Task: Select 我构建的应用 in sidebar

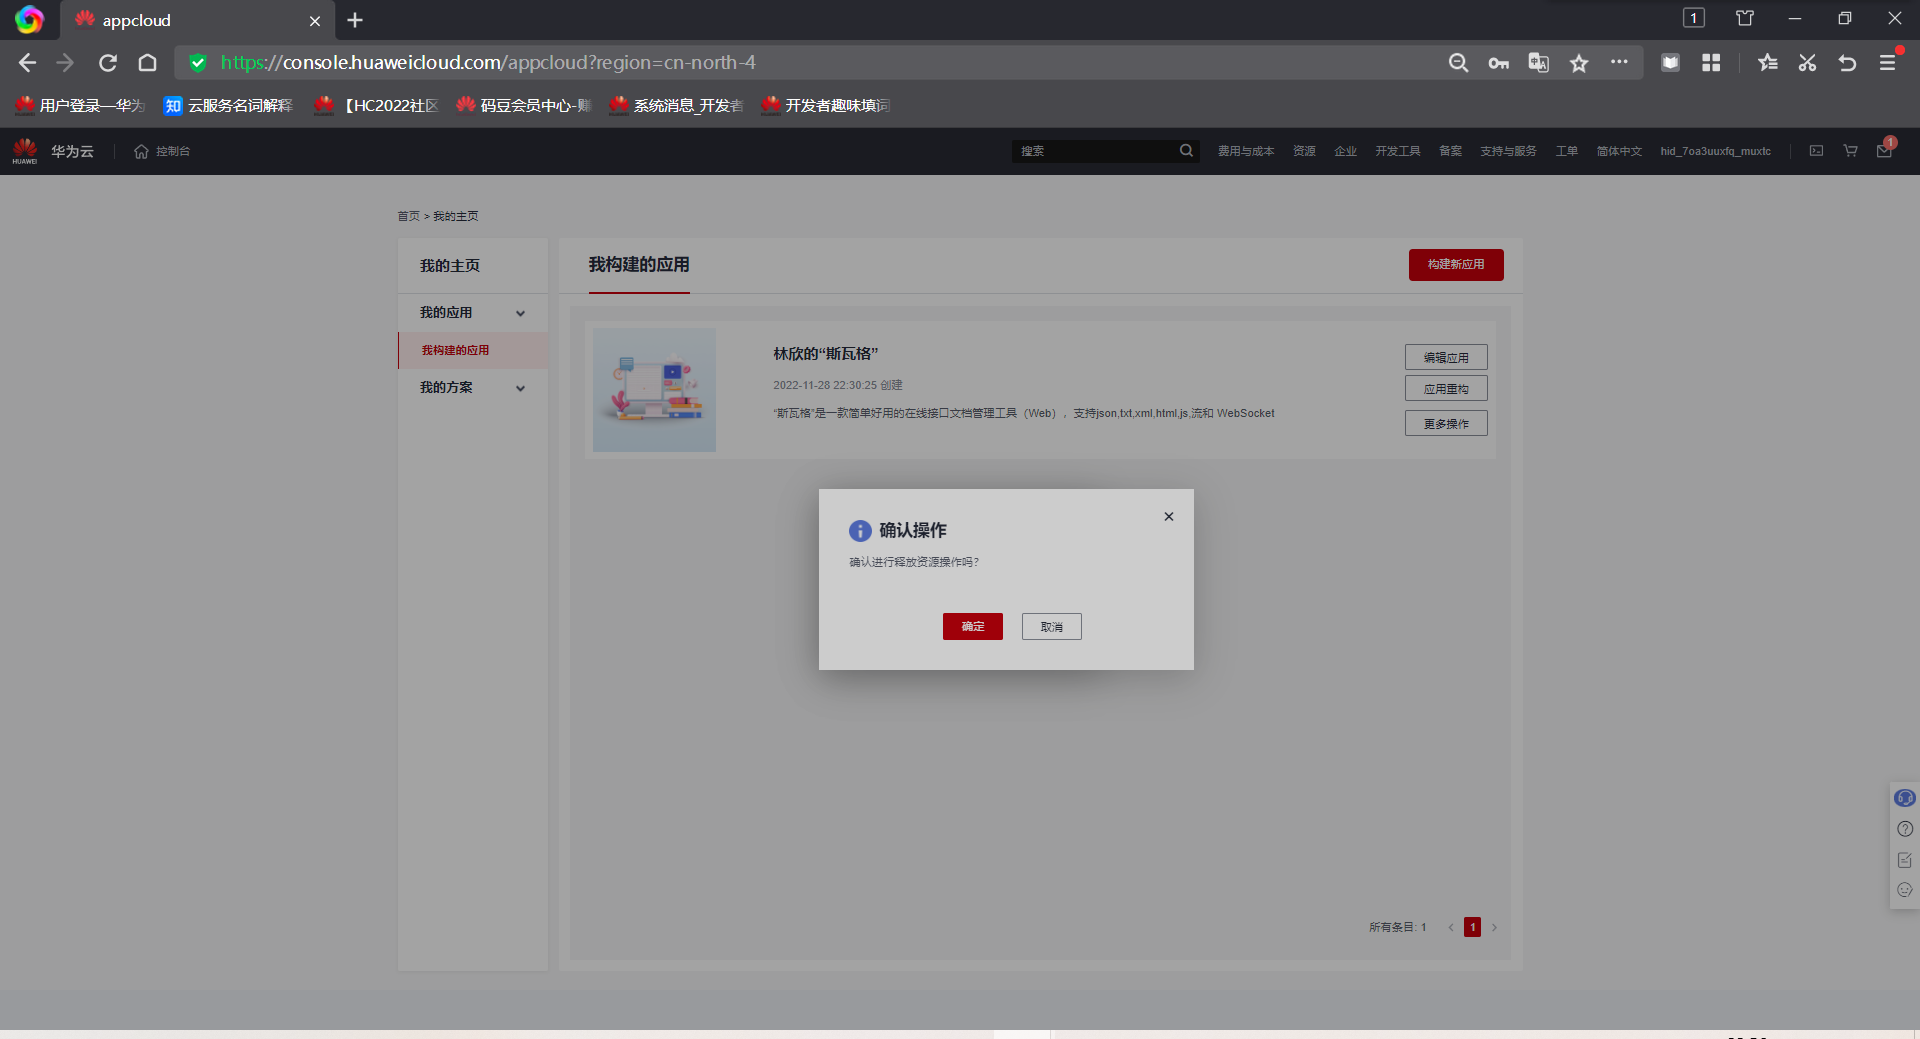Action: (x=473, y=350)
